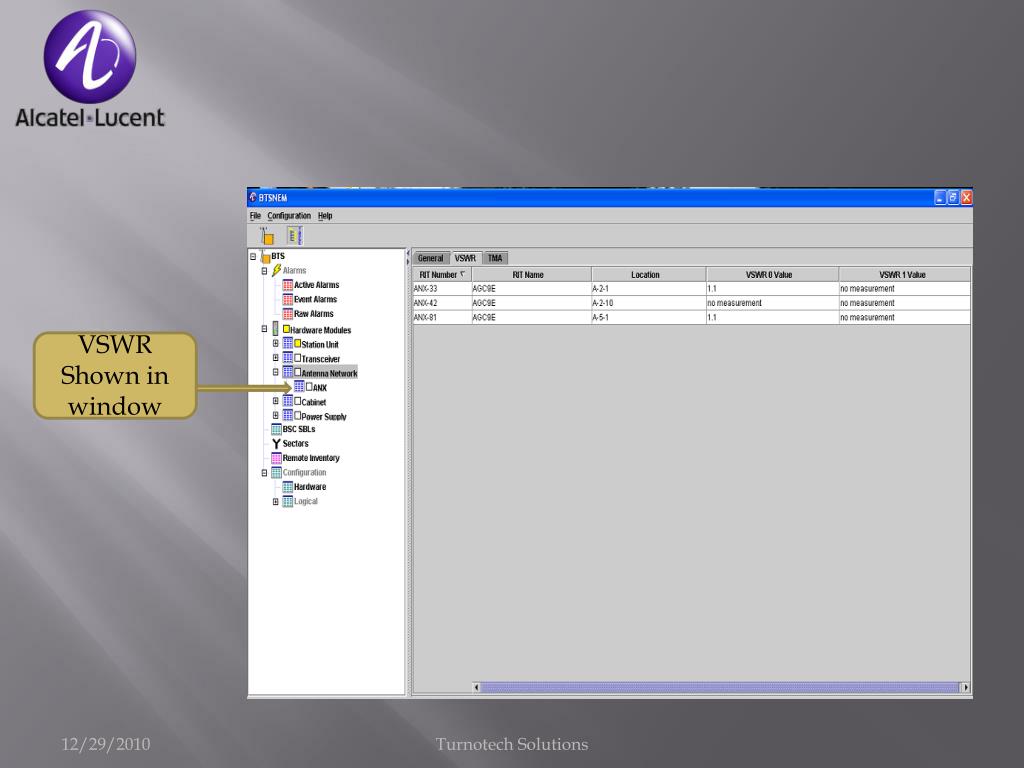Image resolution: width=1024 pixels, height=768 pixels.
Task: Click the Remote Inventory icon
Action: coord(276,458)
